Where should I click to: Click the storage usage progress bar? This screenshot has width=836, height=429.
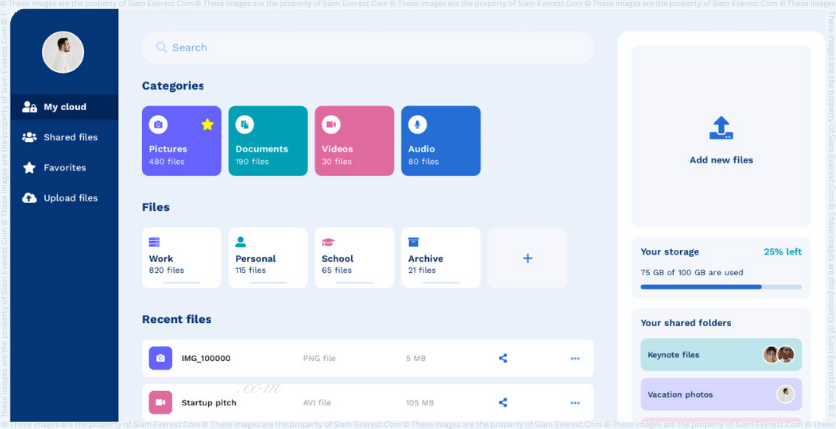click(x=720, y=287)
